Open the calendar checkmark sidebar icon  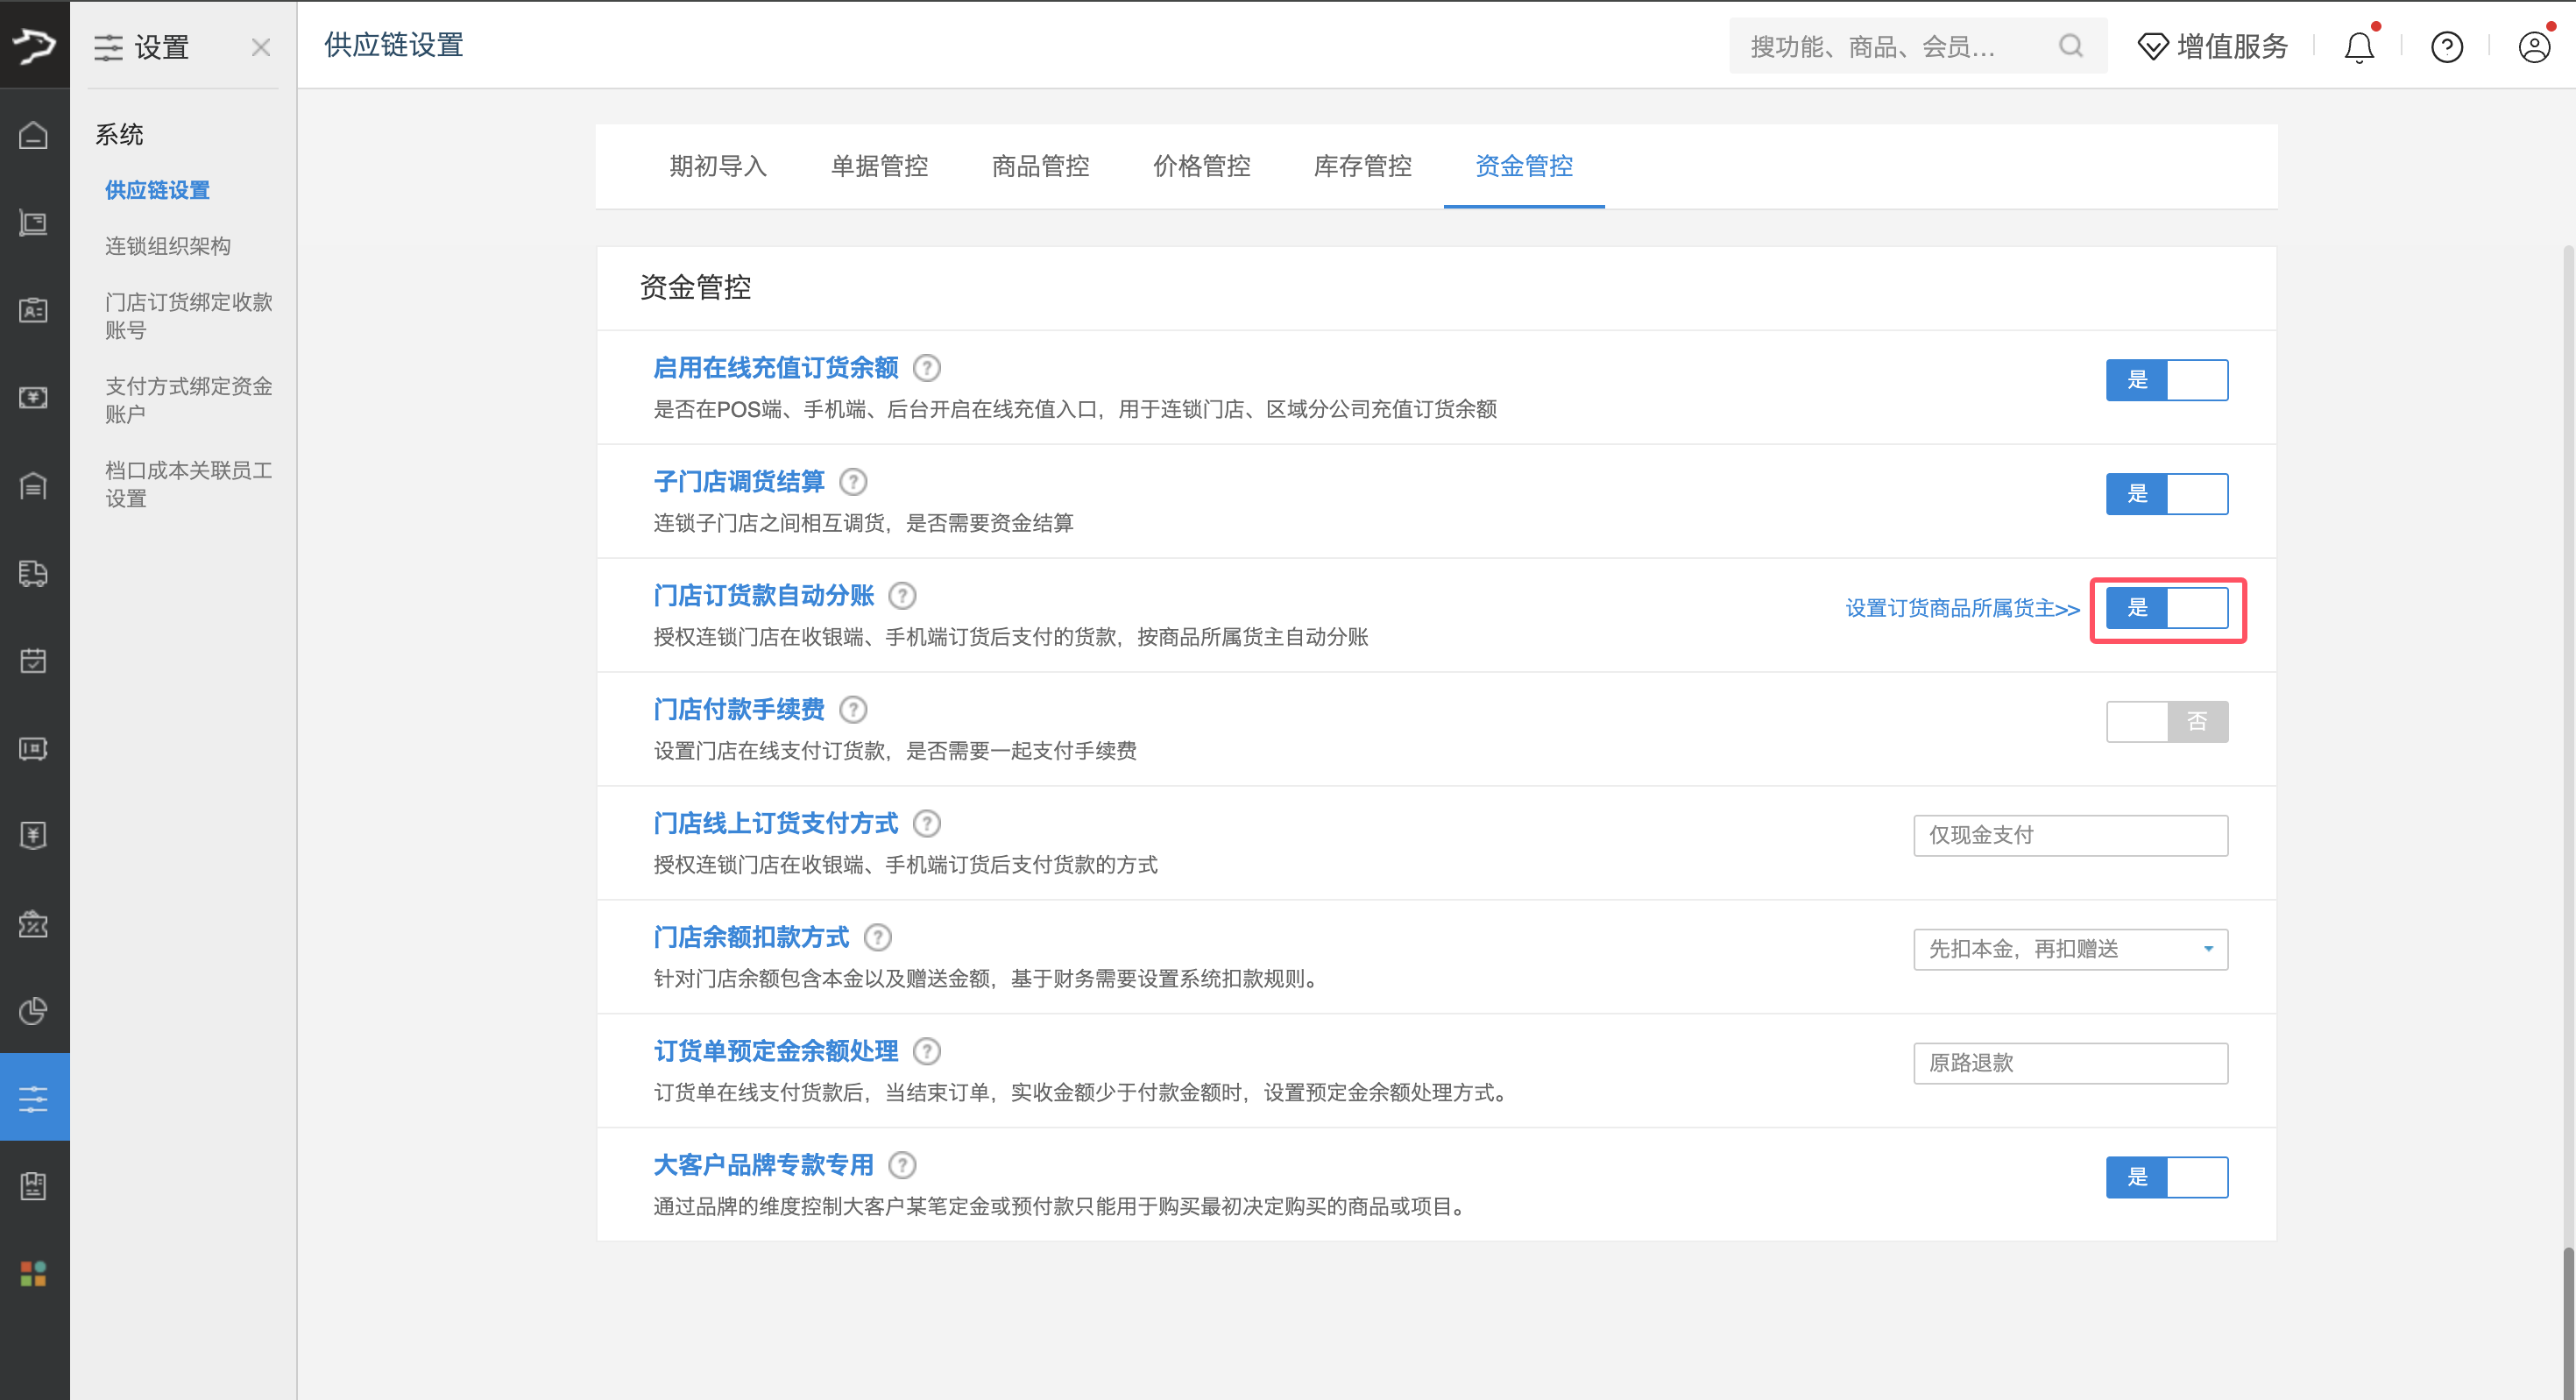pos(34,661)
